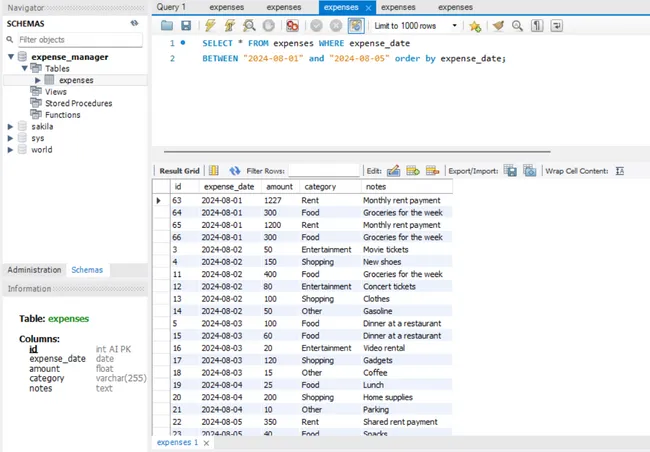Execute statement under cursor icon
Screen dimensions: 650x452
pos(230,26)
